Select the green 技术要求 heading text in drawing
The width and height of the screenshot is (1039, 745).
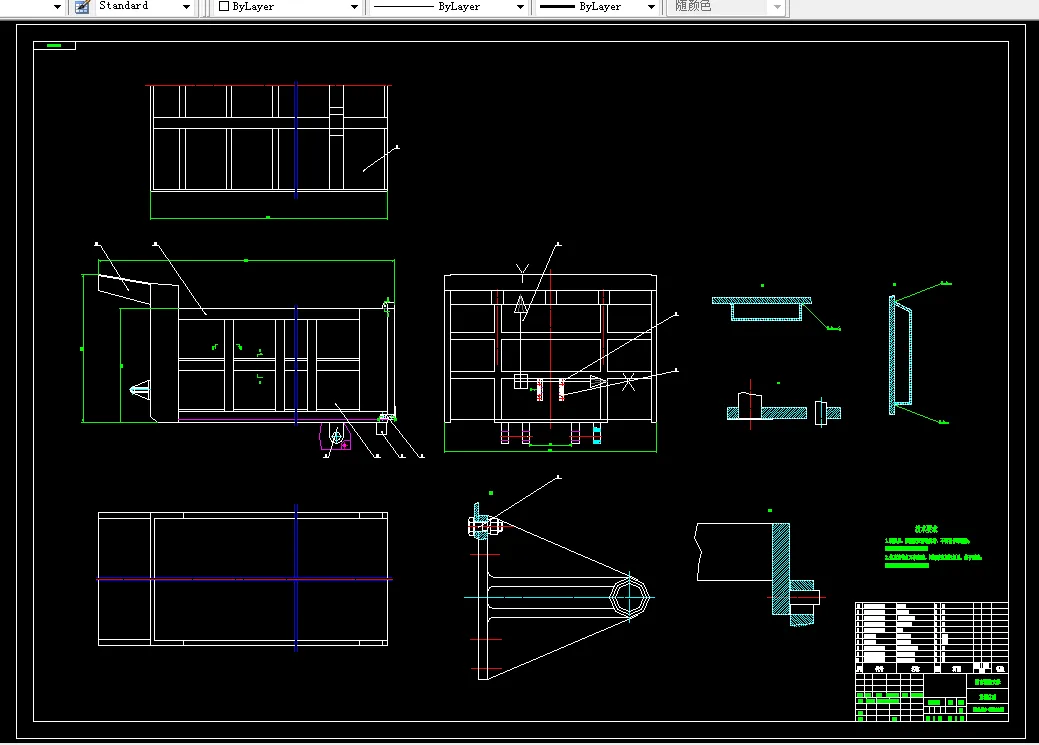pyautogui.click(x=926, y=529)
